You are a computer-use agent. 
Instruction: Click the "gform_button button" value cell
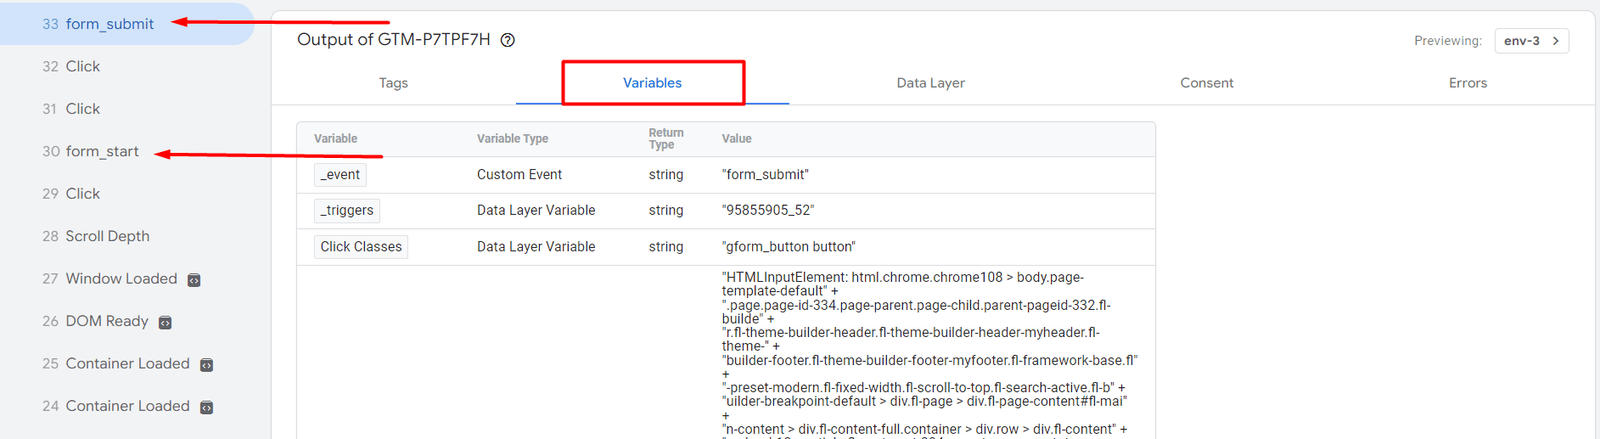coord(789,246)
